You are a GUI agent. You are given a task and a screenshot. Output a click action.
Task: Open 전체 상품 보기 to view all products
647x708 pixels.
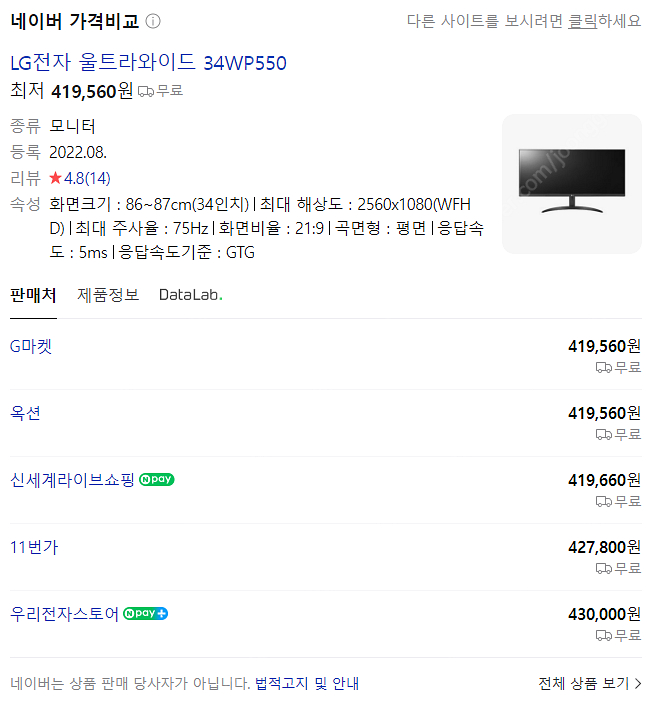point(589,684)
